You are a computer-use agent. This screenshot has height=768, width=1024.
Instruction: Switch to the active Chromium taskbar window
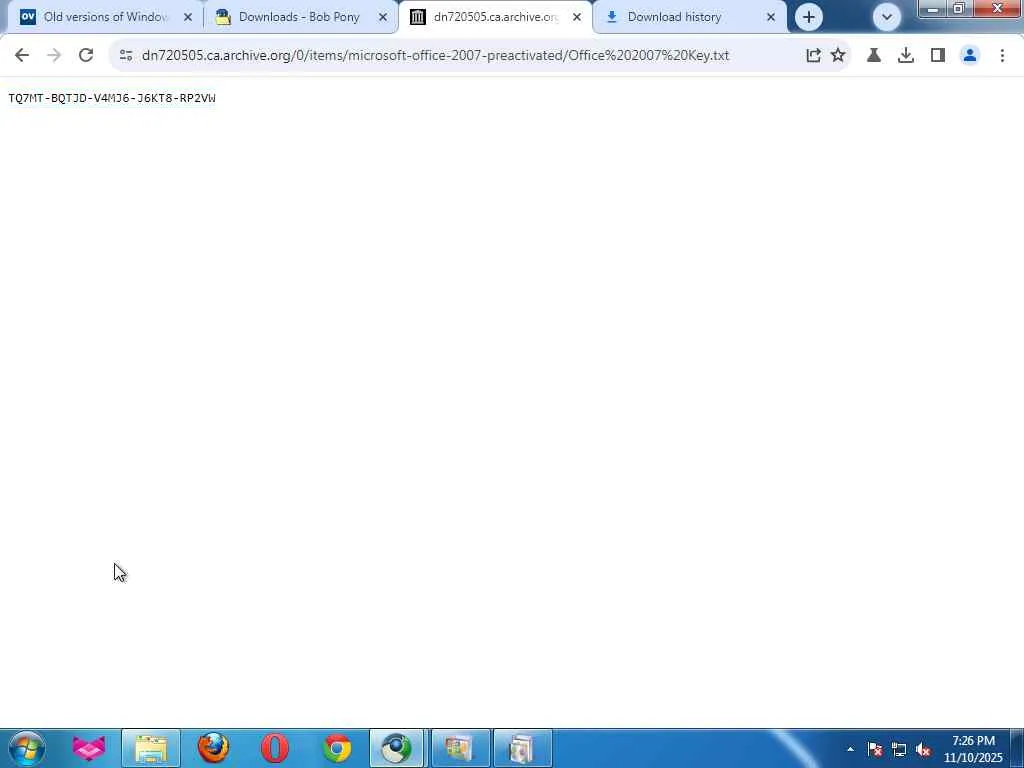click(x=397, y=748)
